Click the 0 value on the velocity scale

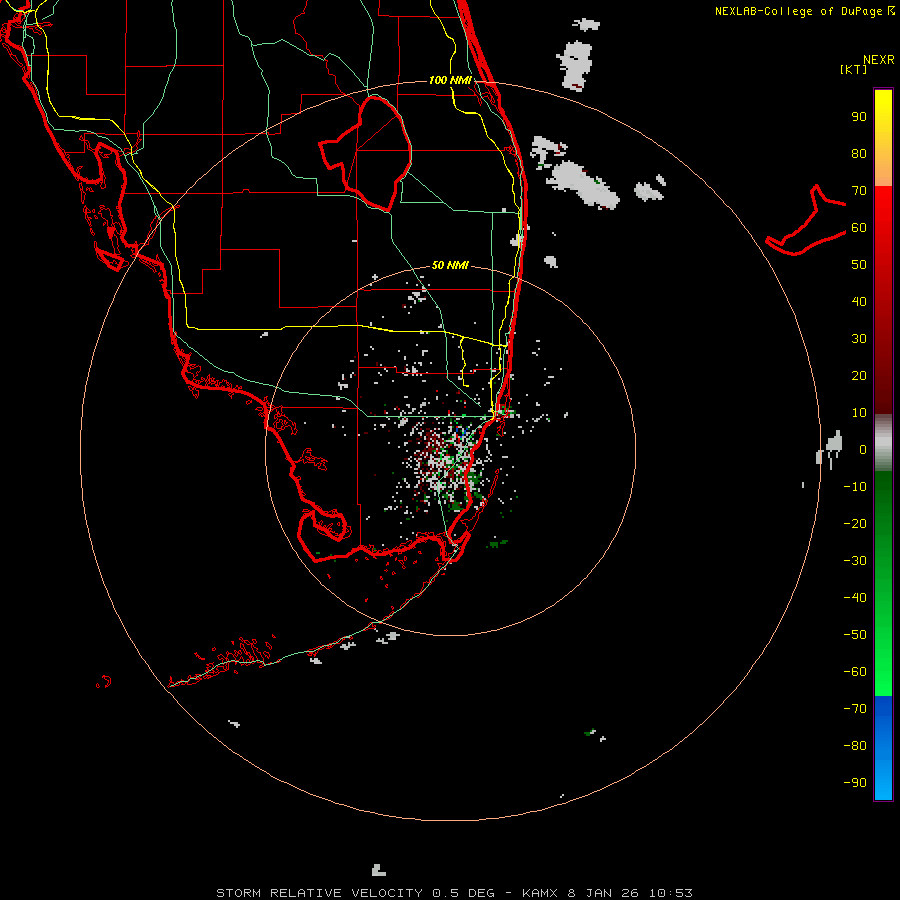tap(863, 449)
